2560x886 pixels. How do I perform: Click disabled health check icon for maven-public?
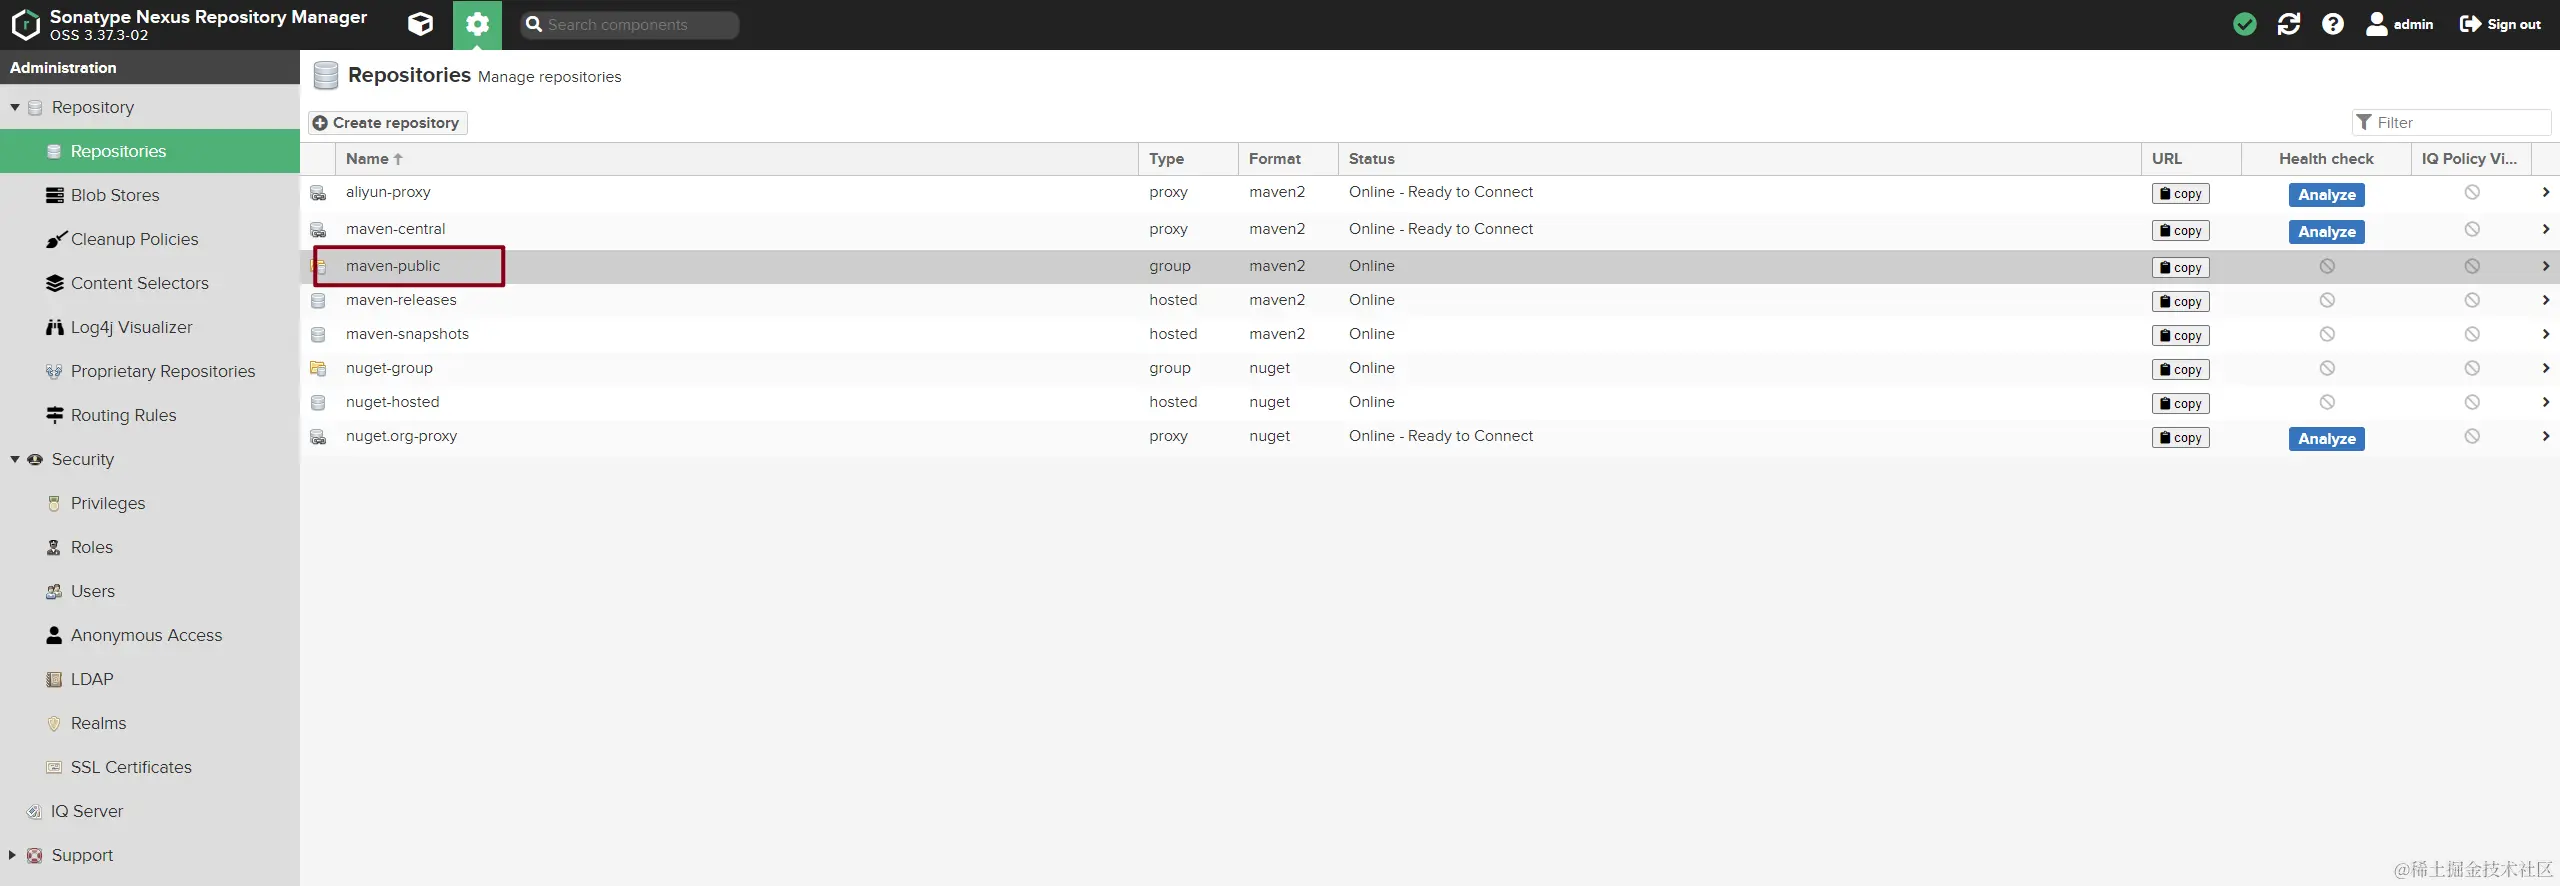point(2327,266)
